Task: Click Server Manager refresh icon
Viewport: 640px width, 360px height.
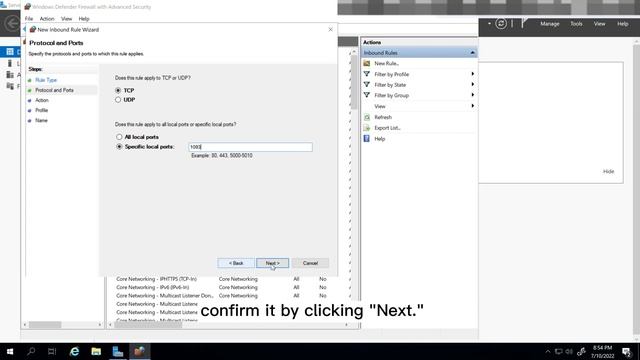Action: pos(501,24)
